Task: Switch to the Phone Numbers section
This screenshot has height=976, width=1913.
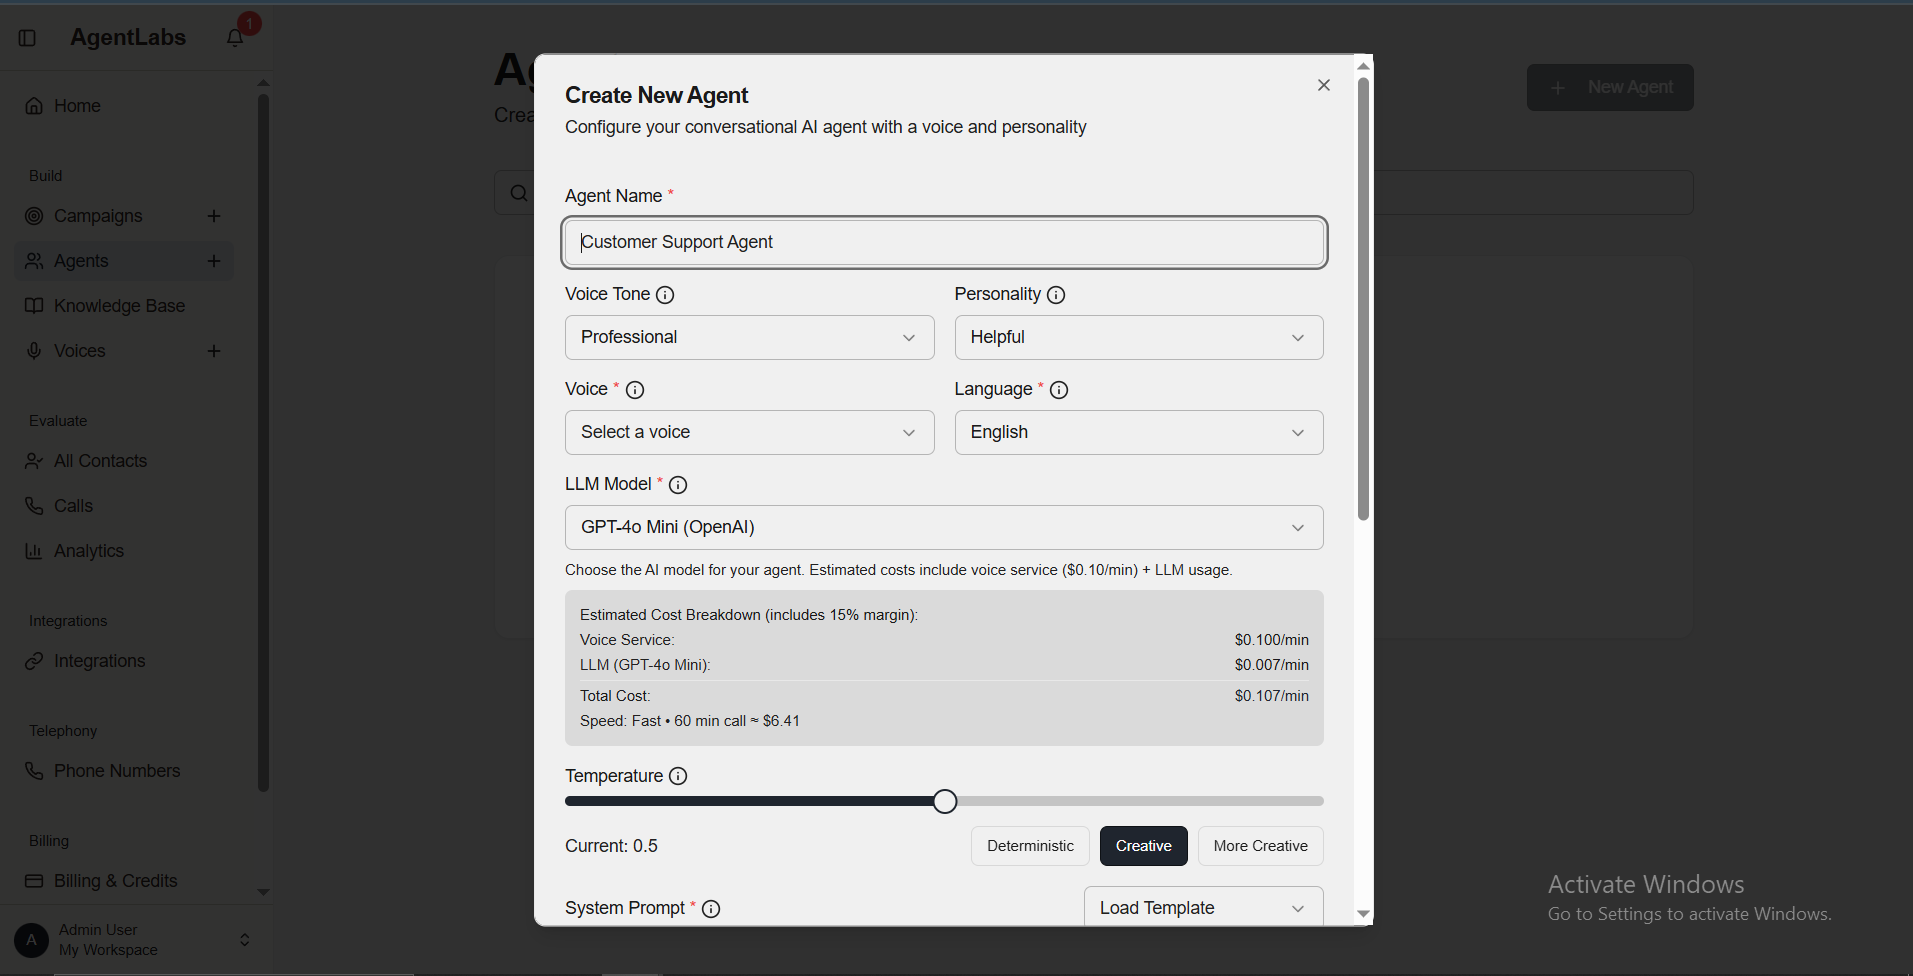Action: point(116,770)
